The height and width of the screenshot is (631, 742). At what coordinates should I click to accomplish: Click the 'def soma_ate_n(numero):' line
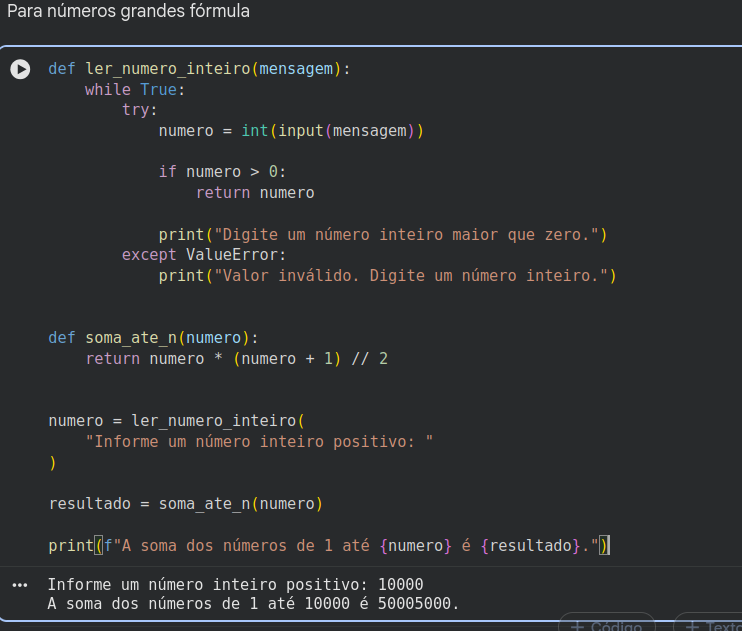pyautogui.click(x=153, y=338)
